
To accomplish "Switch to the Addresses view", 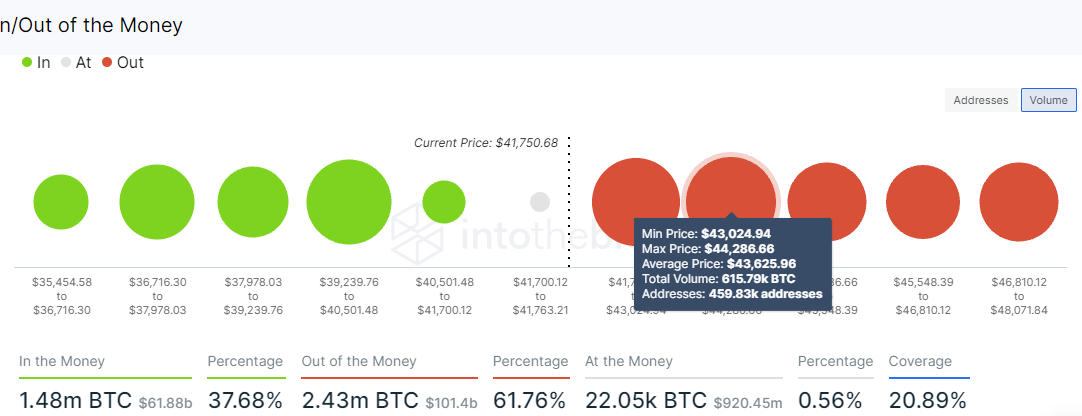I will point(981,100).
